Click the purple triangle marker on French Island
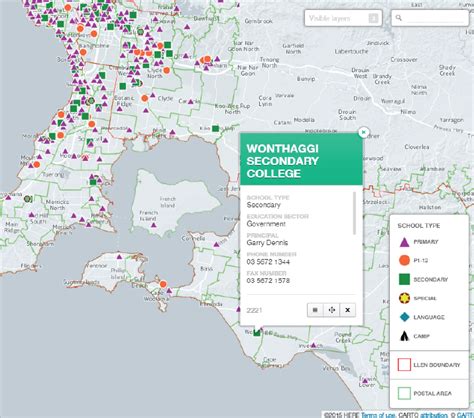 coord(154,225)
